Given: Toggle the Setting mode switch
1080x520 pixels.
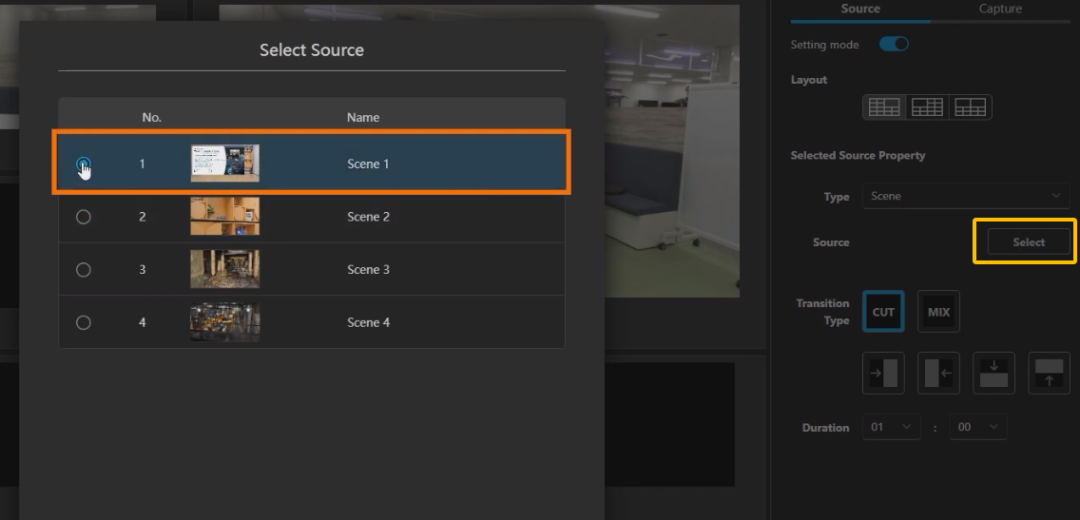Looking at the screenshot, I should click(894, 44).
